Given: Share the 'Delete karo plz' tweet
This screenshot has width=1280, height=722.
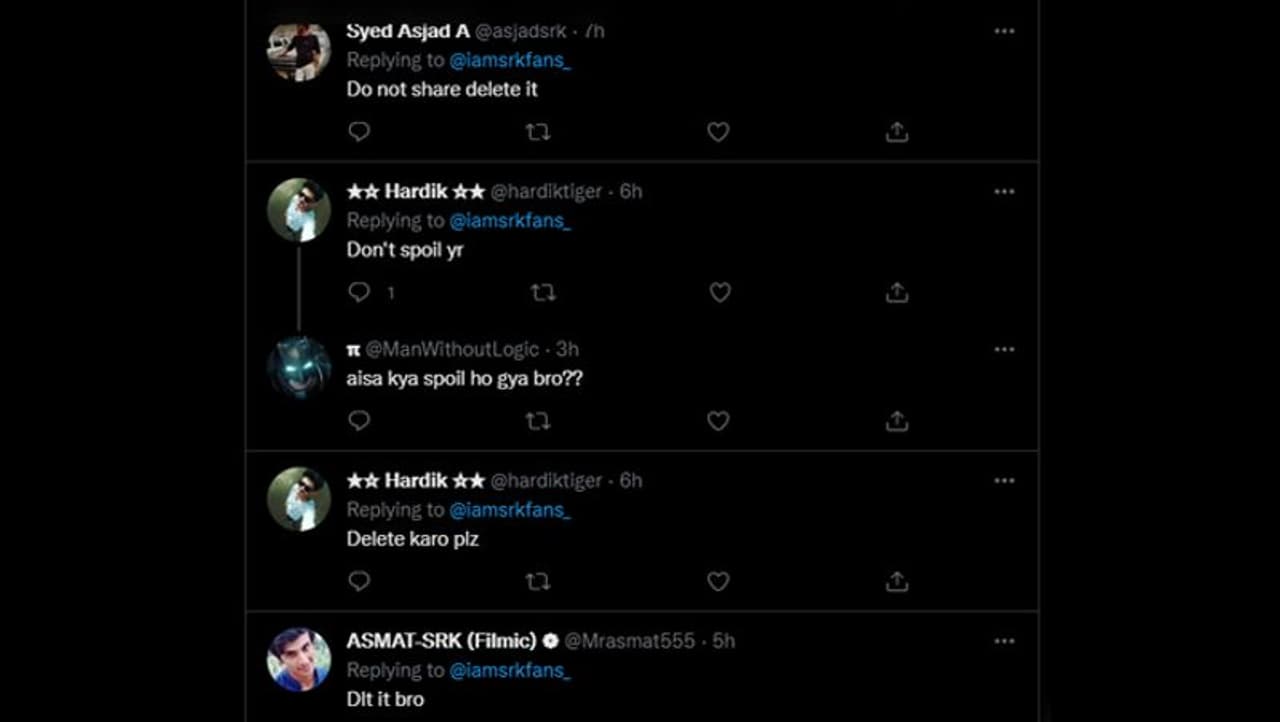Looking at the screenshot, I should [897, 581].
